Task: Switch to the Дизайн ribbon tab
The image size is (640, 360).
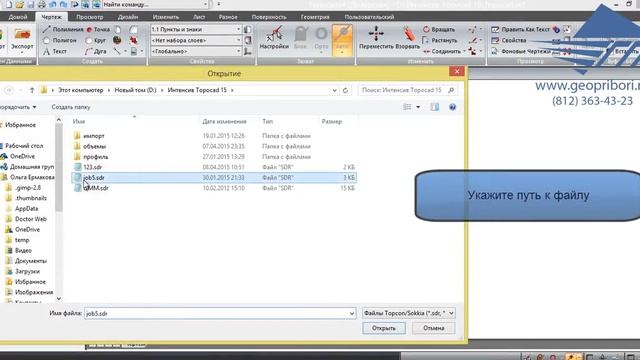Action: click(128, 17)
